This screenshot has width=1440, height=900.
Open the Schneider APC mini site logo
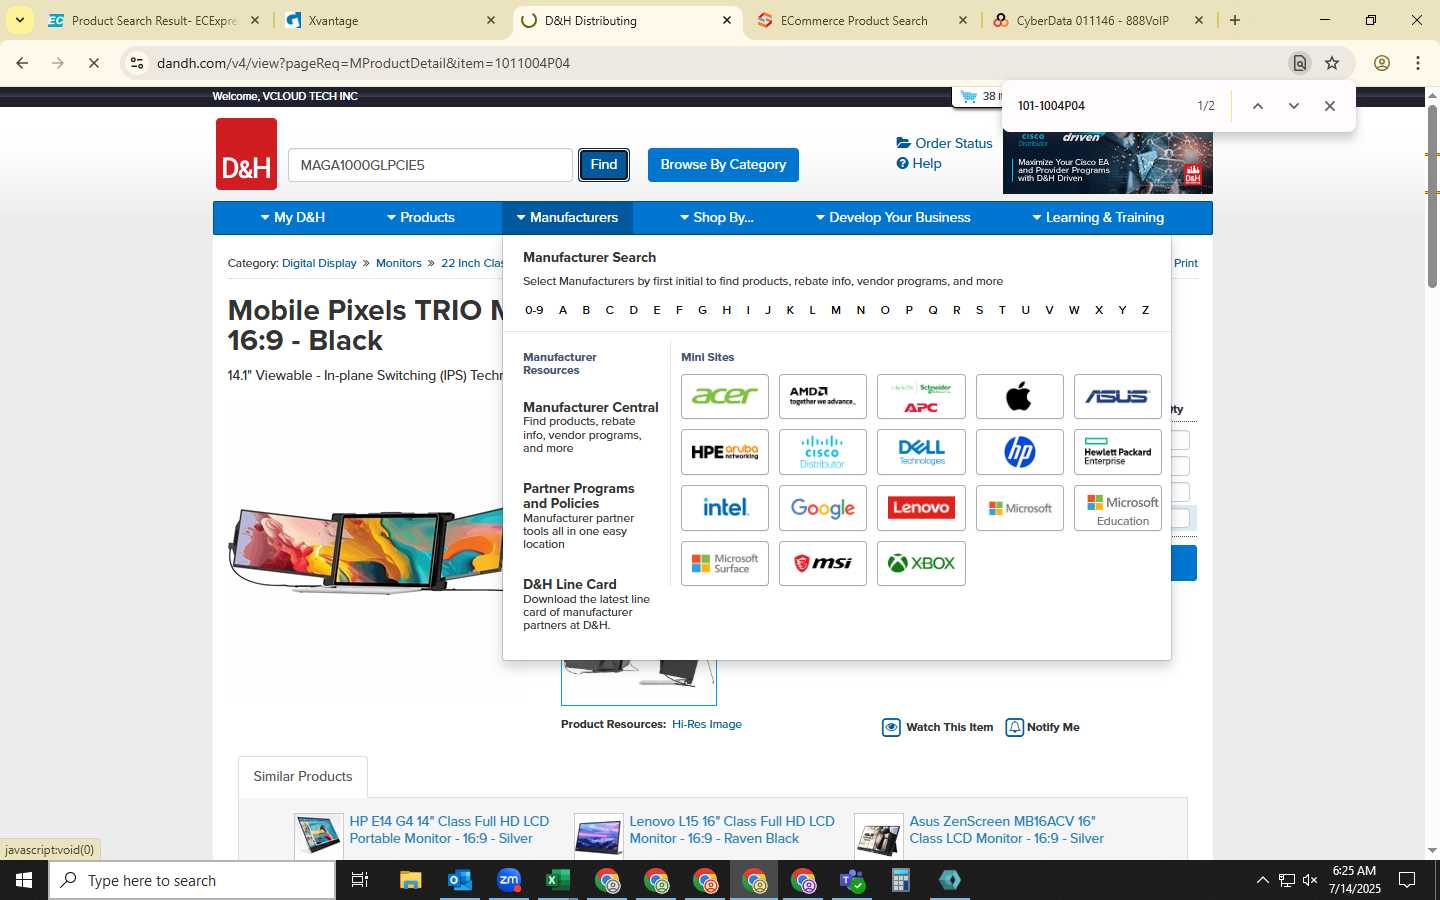[921, 396]
